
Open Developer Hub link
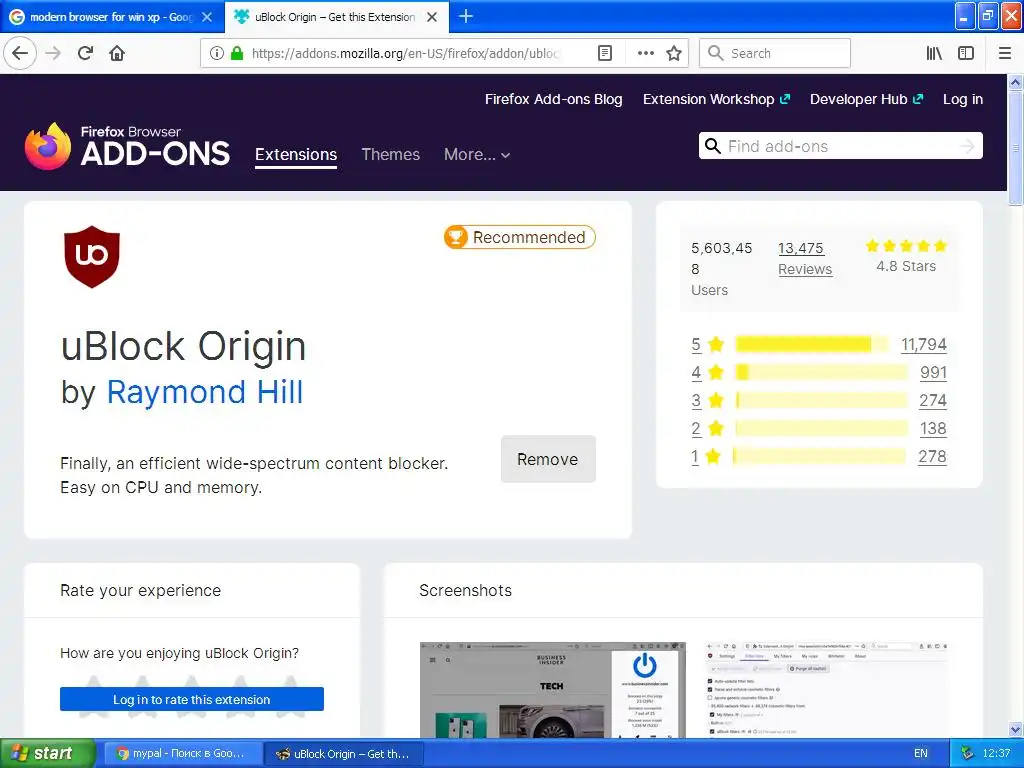[866, 99]
